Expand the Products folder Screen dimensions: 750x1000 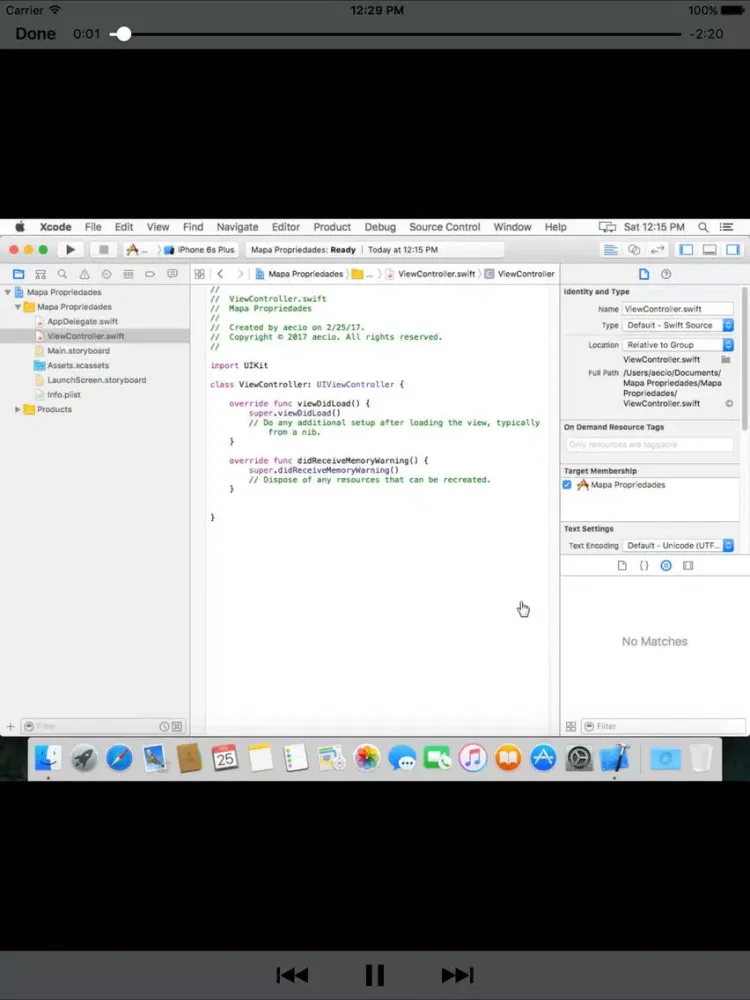click(18, 409)
